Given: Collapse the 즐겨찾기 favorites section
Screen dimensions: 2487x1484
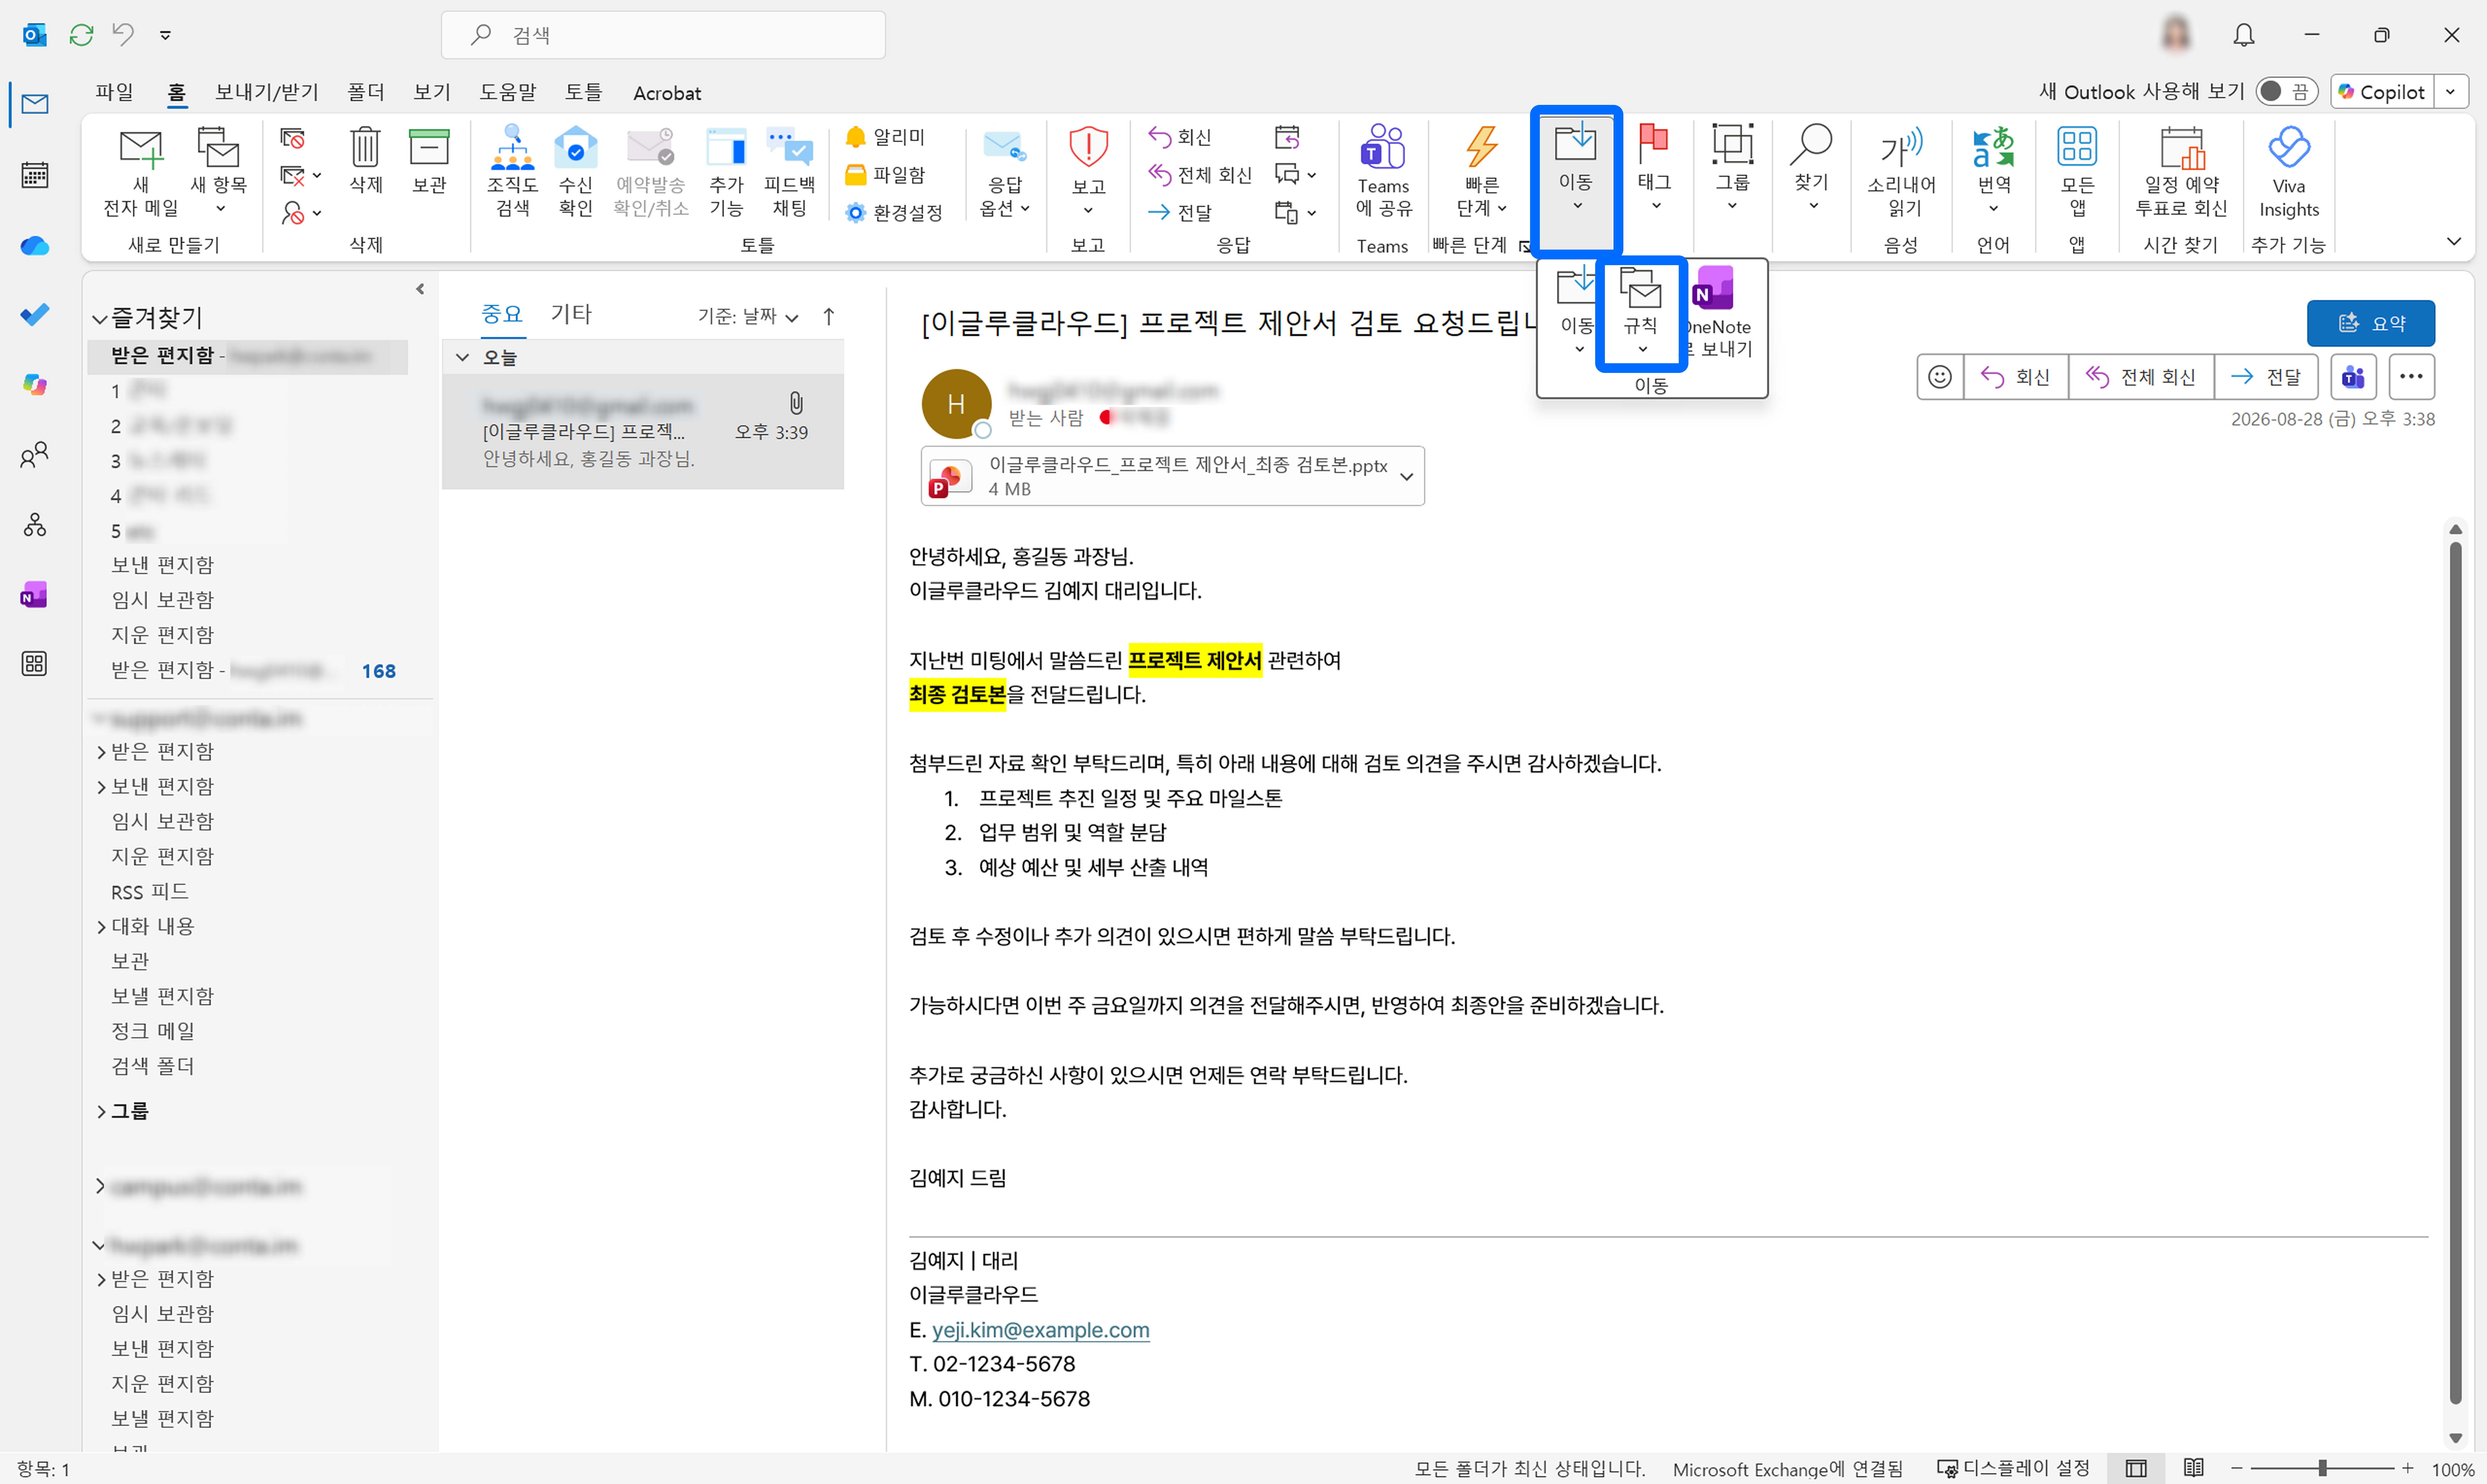Looking at the screenshot, I should coord(99,319).
